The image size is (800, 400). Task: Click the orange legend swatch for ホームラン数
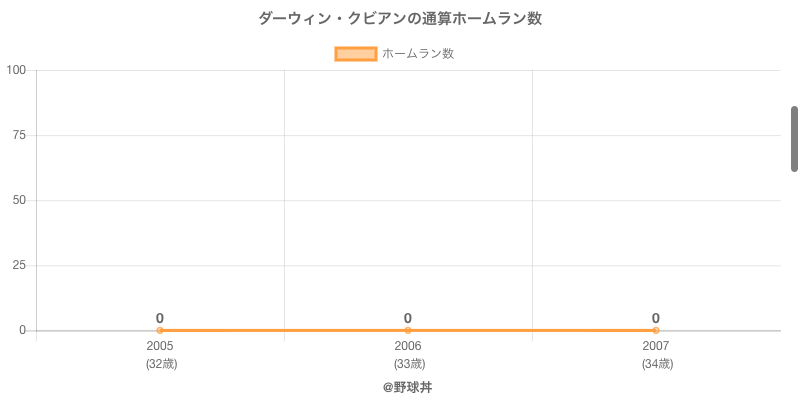point(355,54)
